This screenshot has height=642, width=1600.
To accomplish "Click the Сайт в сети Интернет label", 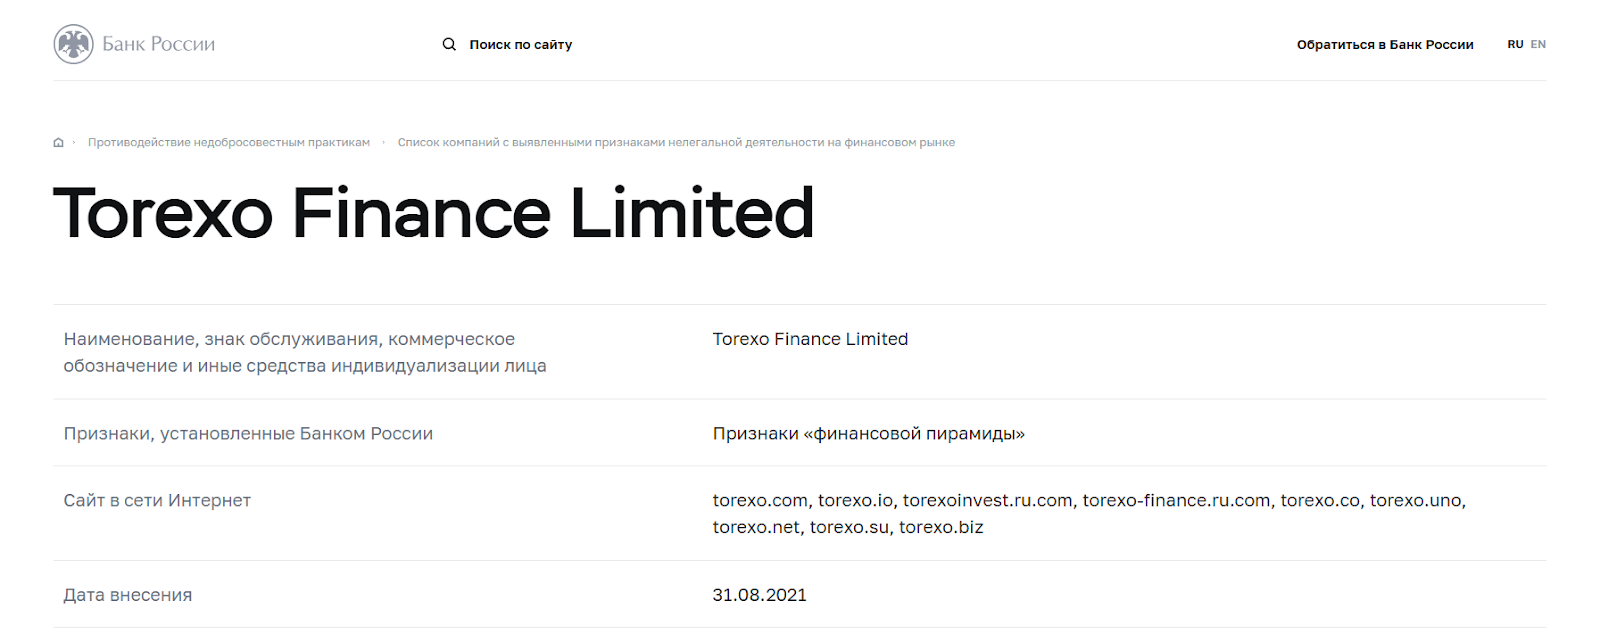I will coord(157,500).
